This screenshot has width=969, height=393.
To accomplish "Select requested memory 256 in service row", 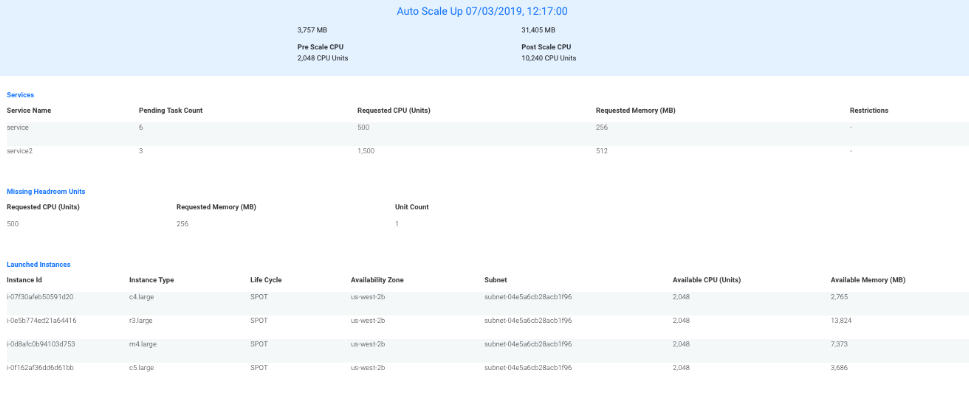I will 601,127.
